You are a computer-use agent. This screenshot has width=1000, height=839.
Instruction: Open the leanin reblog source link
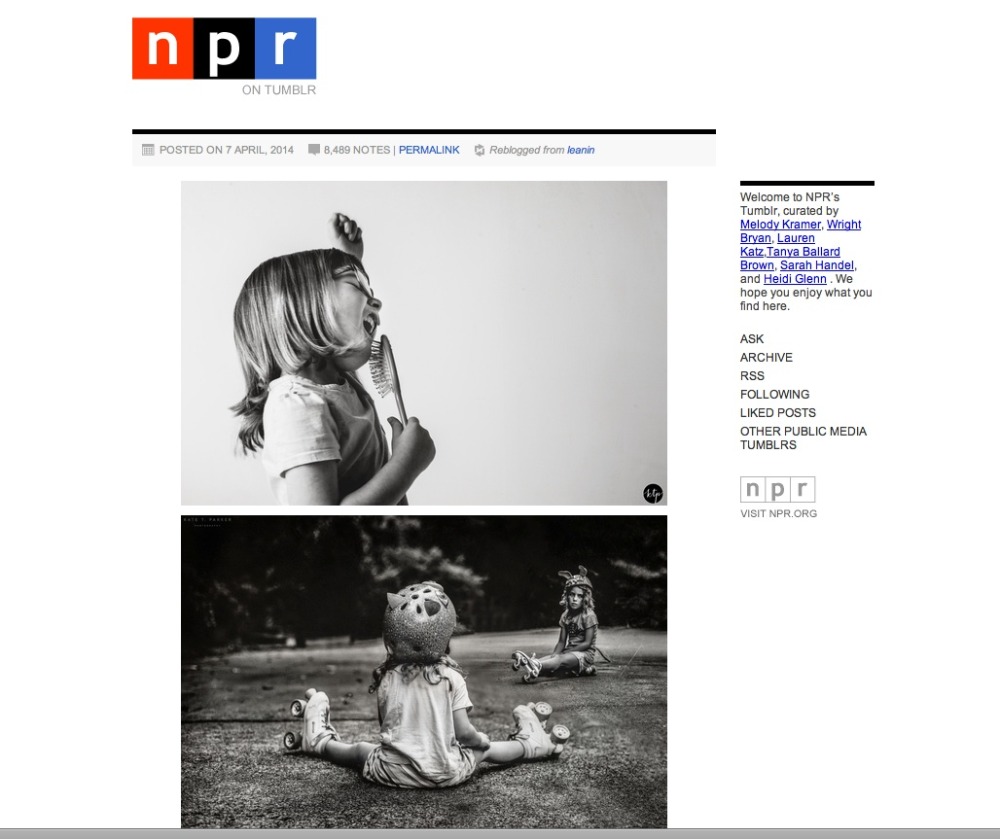tap(581, 150)
